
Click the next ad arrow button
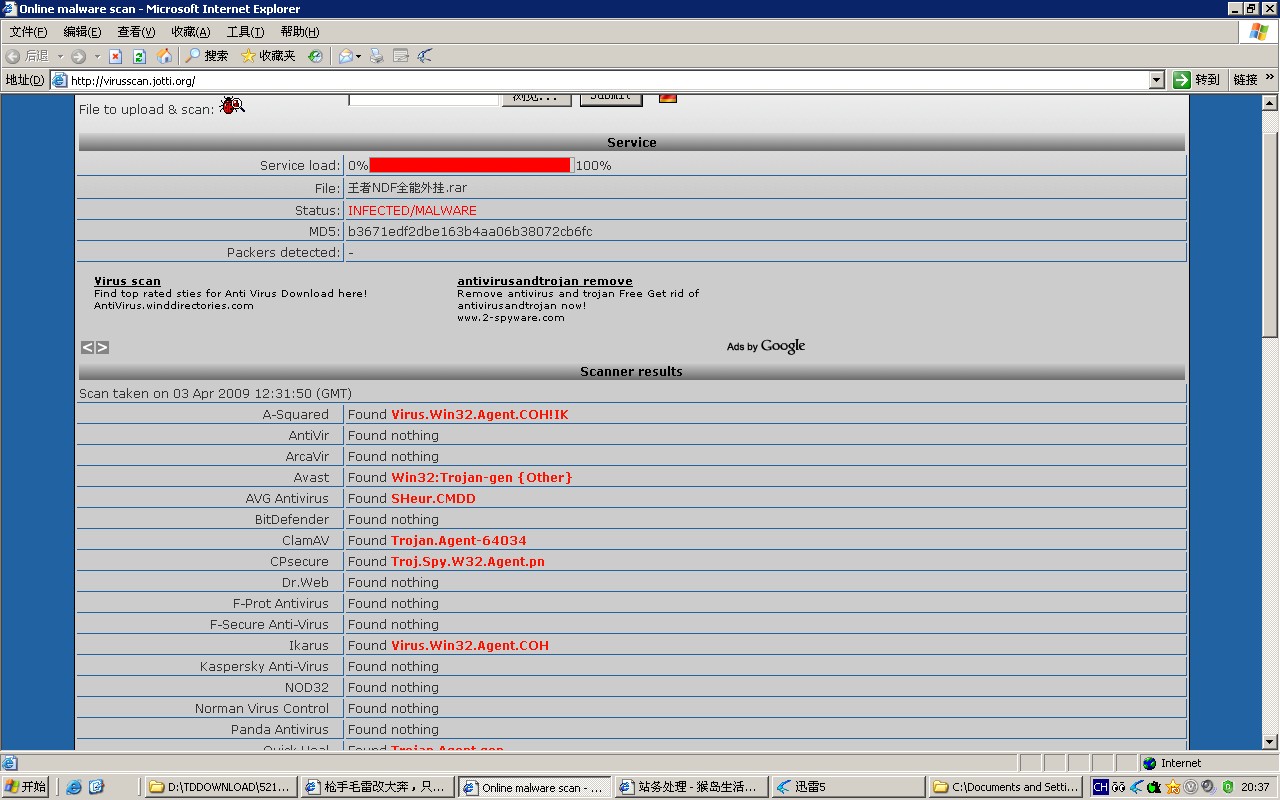(102, 347)
